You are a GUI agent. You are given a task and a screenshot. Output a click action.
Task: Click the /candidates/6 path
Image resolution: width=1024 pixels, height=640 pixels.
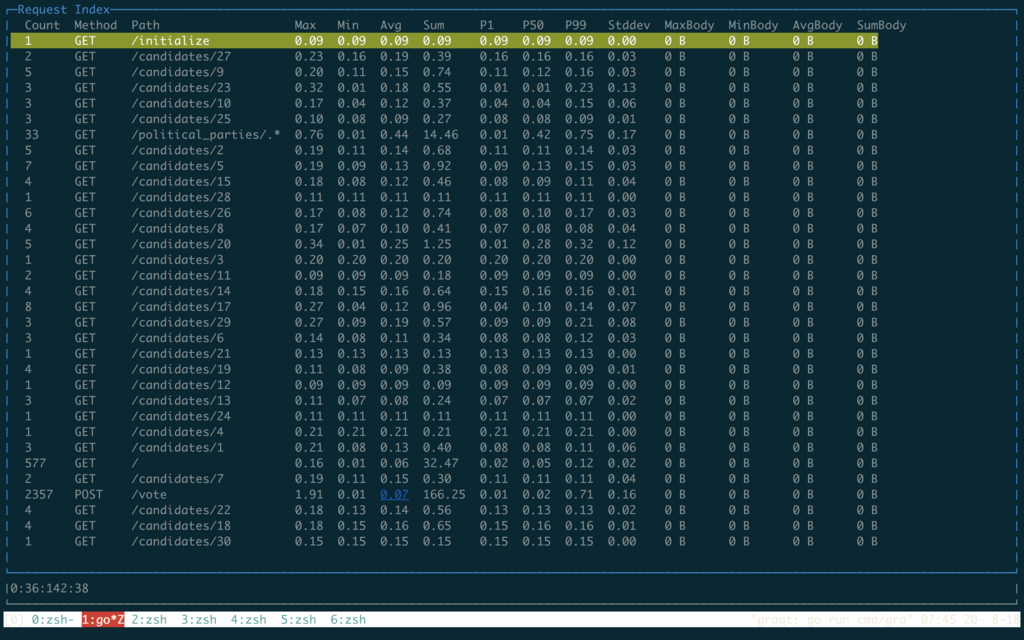(x=178, y=338)
